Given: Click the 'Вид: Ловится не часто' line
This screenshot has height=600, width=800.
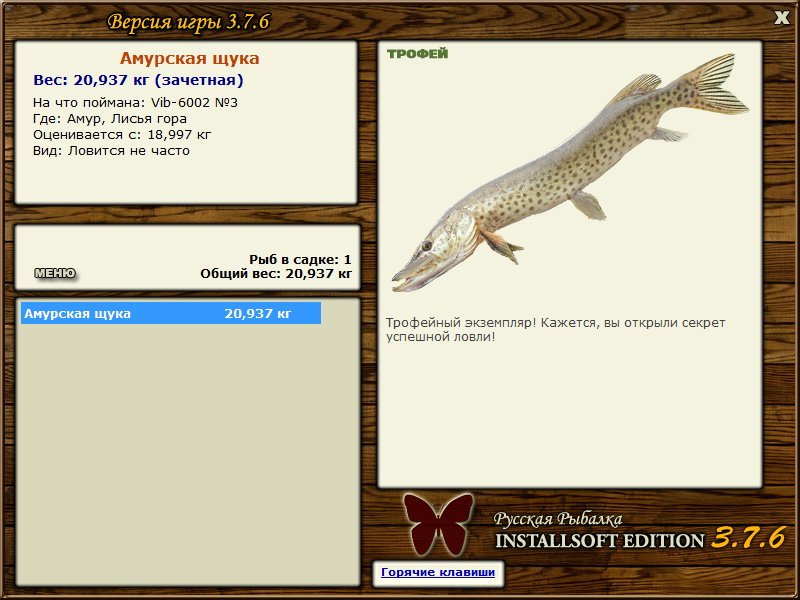Looking at the screenshot, I should [x=111, y=151].
